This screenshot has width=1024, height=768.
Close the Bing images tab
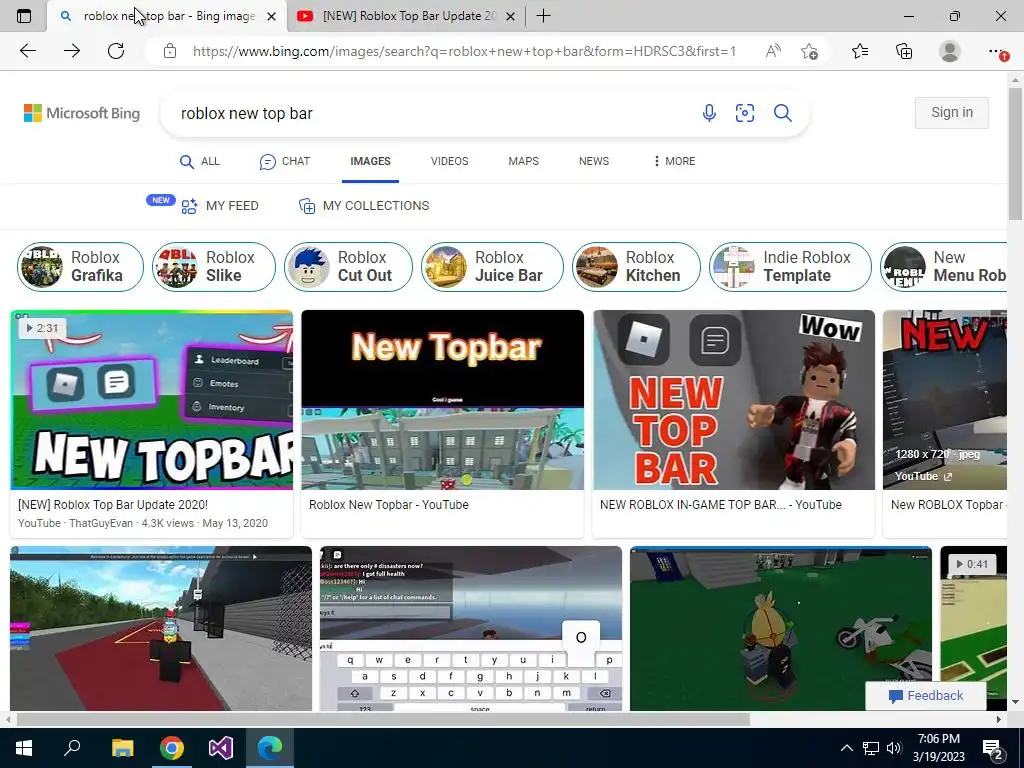click(x=272, y=16)
